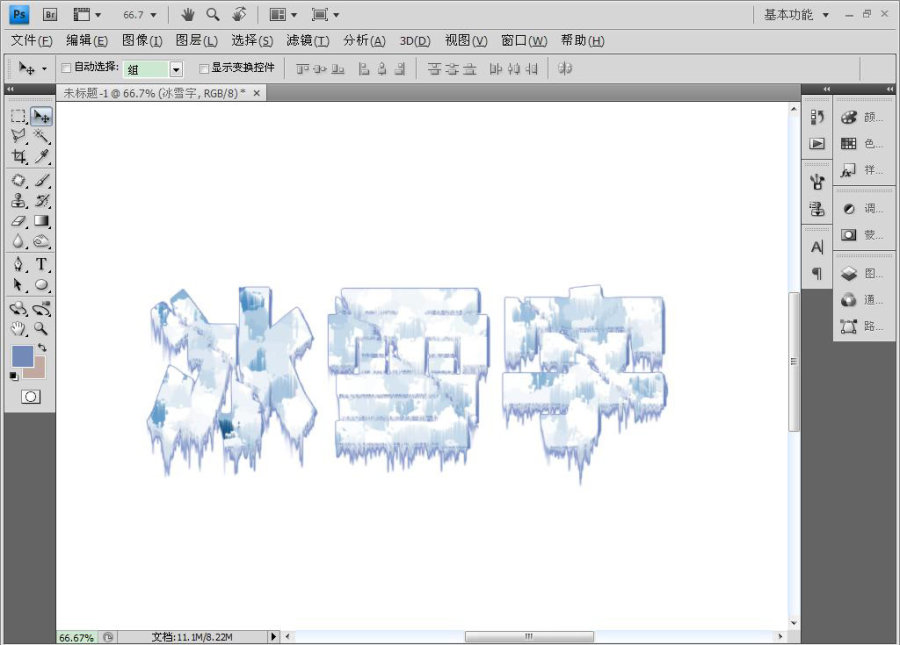
Task: Select the 3D Rotate tool
Action: 18,309
